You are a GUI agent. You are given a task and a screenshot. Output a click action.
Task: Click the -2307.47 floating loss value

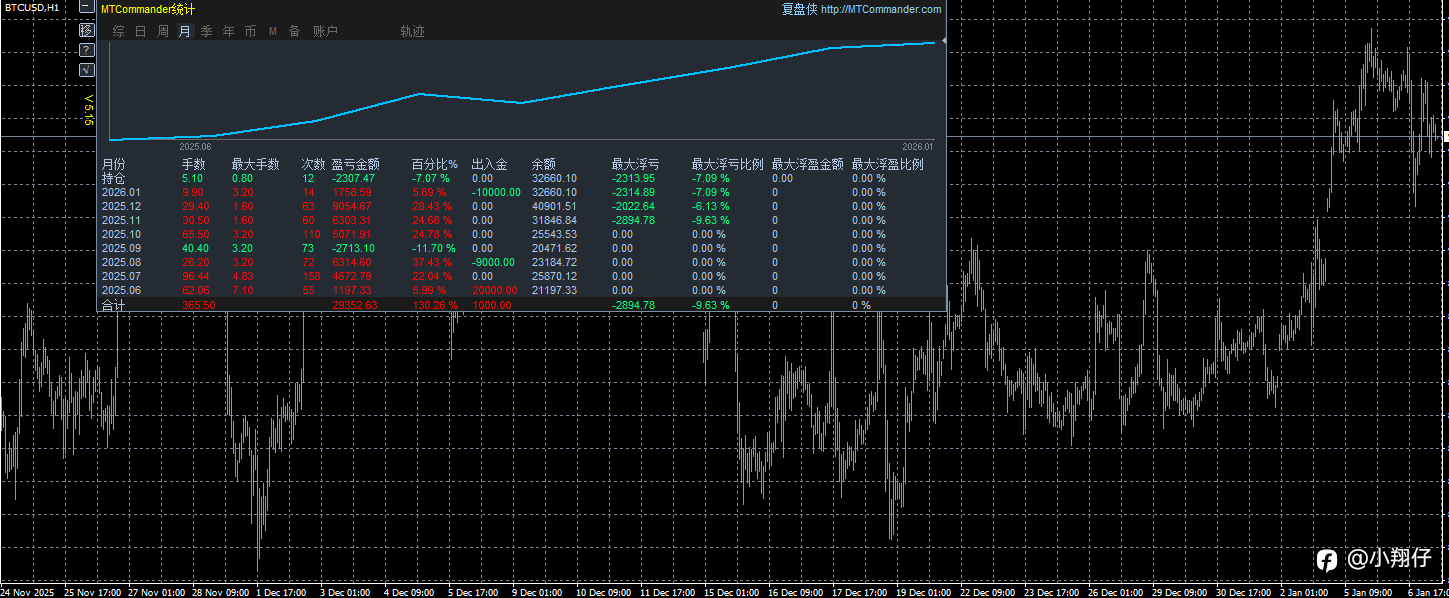coord(353,178)
